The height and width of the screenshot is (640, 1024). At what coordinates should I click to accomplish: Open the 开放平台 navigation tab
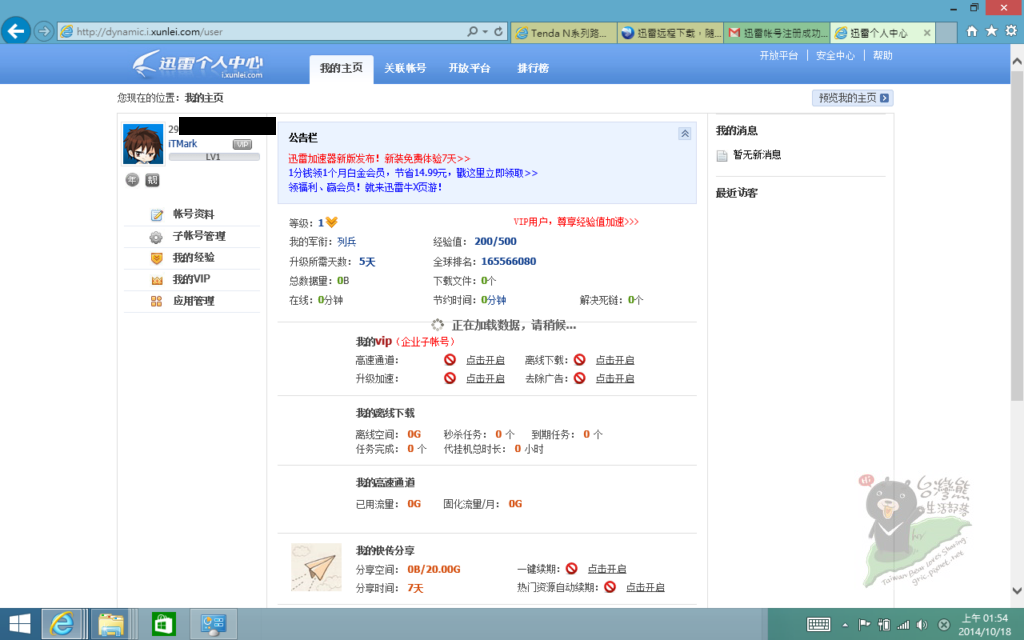(469, 69)
